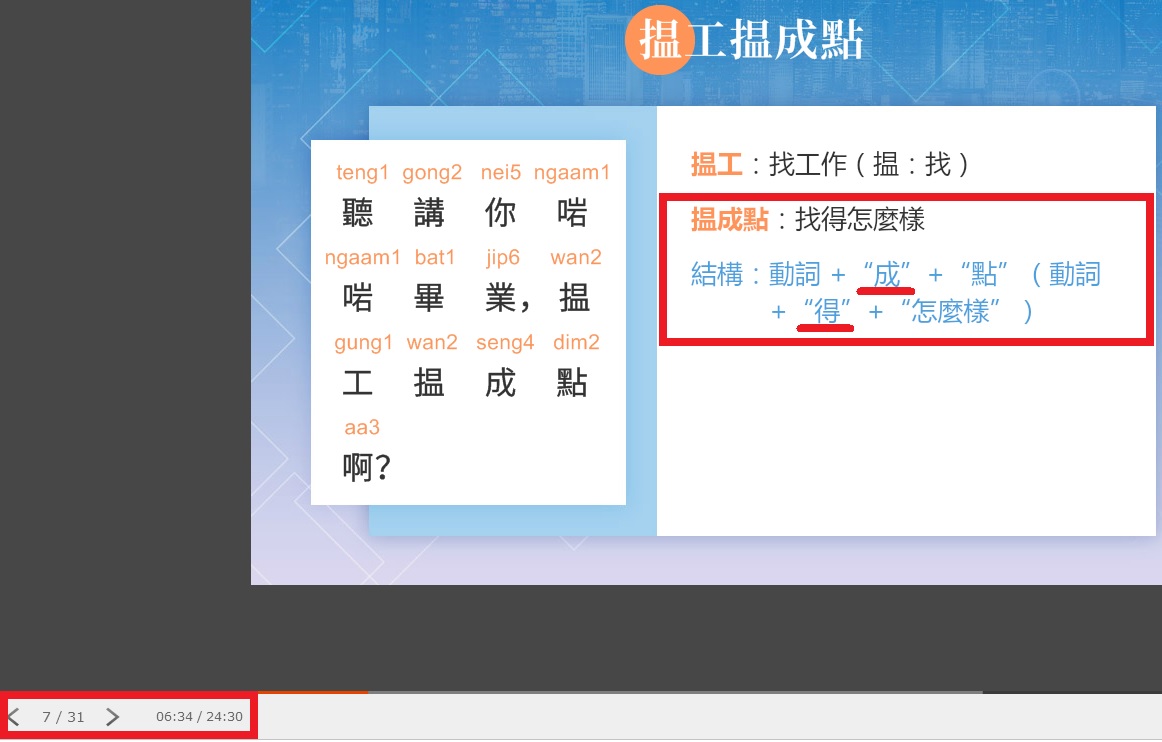Click the character 畢 under bat1
The height and width of the screenshot is (742, 1162).
pos(429,298)
